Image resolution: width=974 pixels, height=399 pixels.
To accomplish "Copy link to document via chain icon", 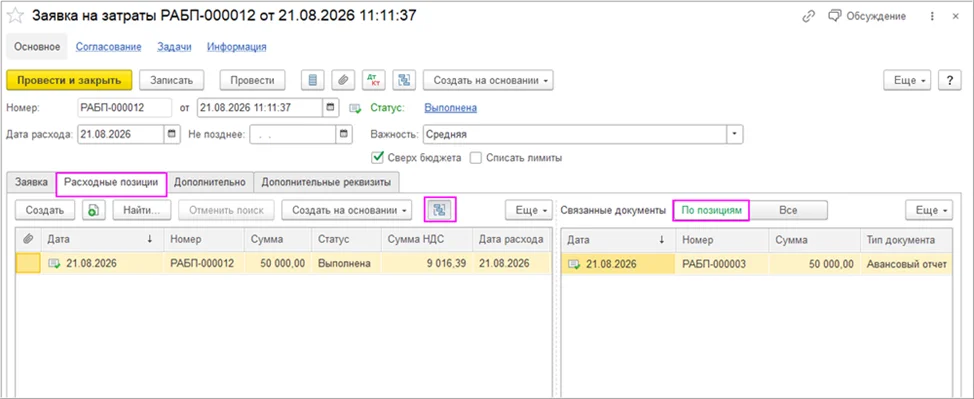I will coord(808,17).
